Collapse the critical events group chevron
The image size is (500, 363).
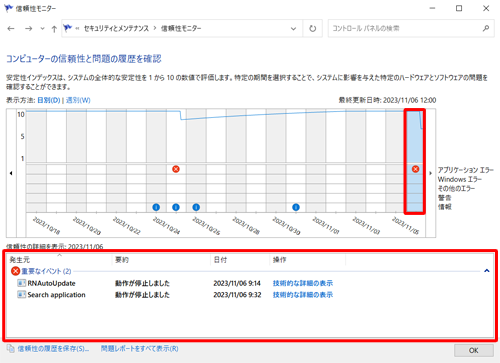[x=487, y=271]
